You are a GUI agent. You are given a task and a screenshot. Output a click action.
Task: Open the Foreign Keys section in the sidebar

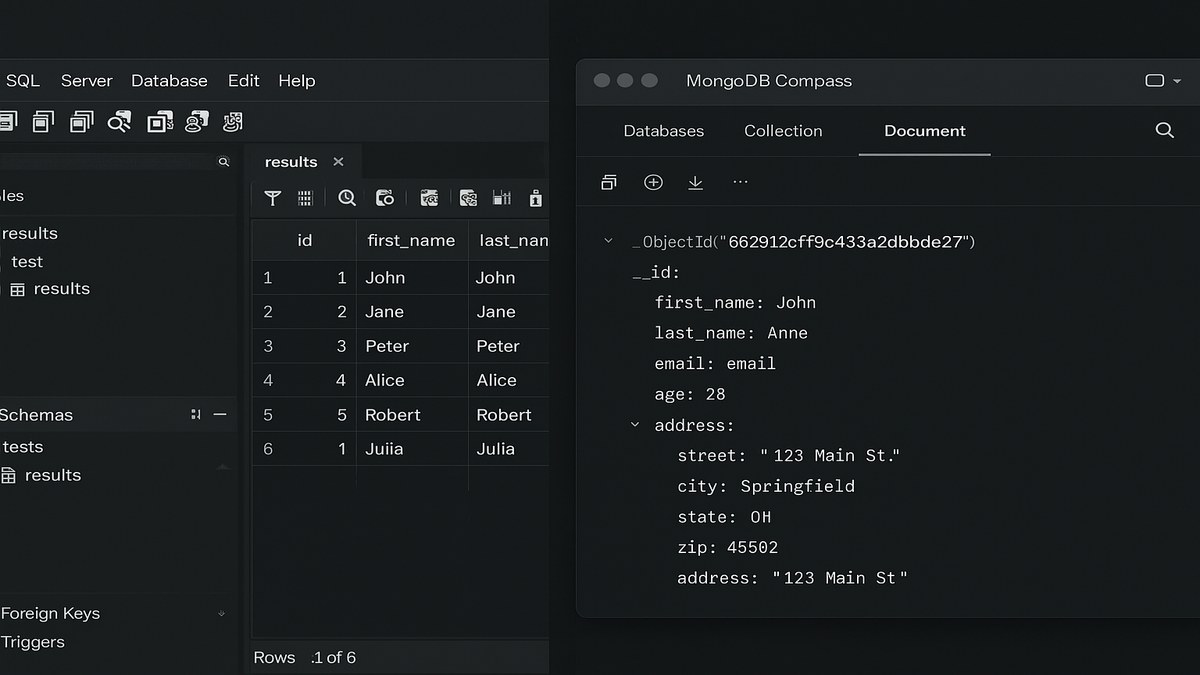[51, 613]
